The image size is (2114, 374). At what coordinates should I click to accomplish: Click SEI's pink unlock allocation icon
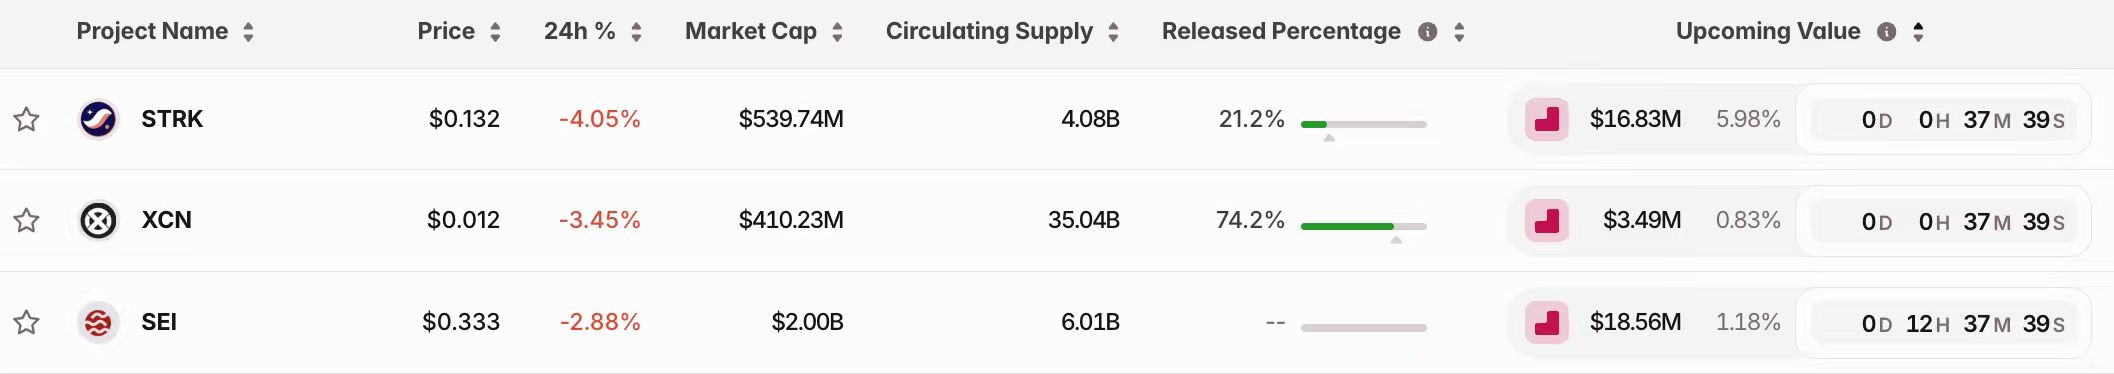1546,322
